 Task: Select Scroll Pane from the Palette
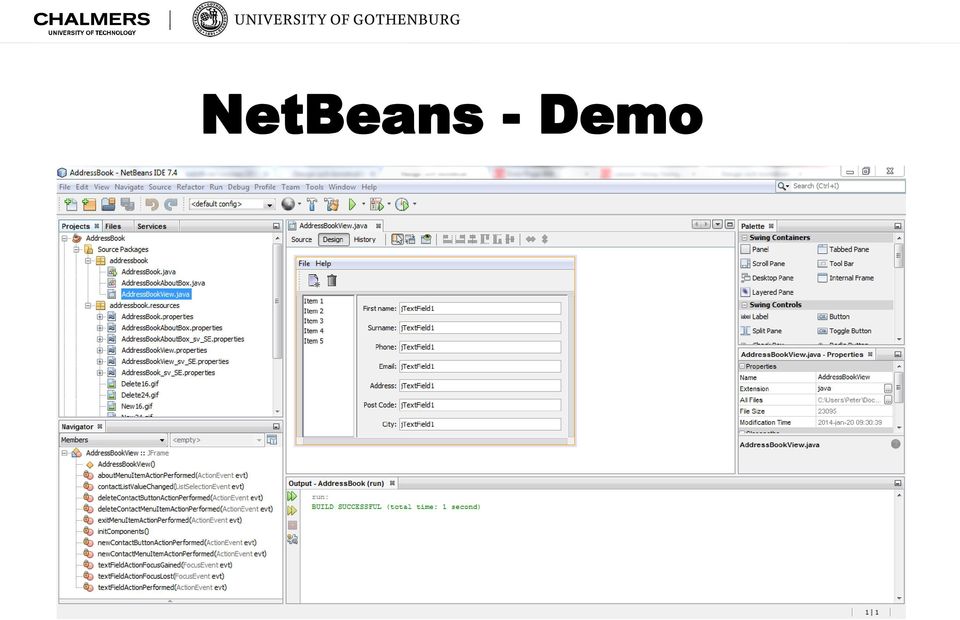point(763,264)
